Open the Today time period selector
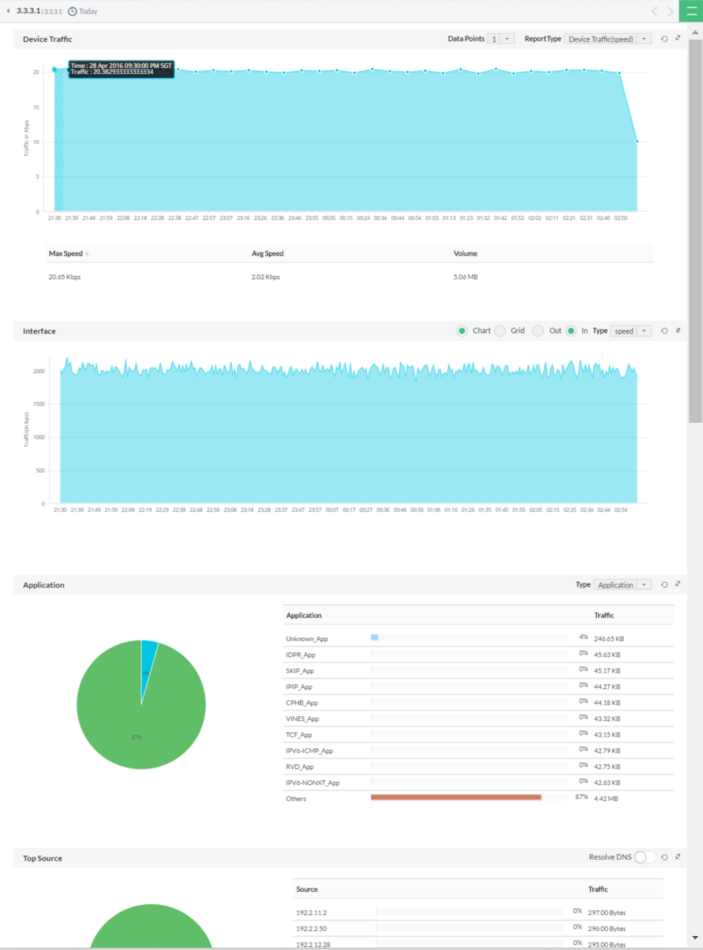Image resolution: width=703 pixels, height=950 pixels. (83, 11)
